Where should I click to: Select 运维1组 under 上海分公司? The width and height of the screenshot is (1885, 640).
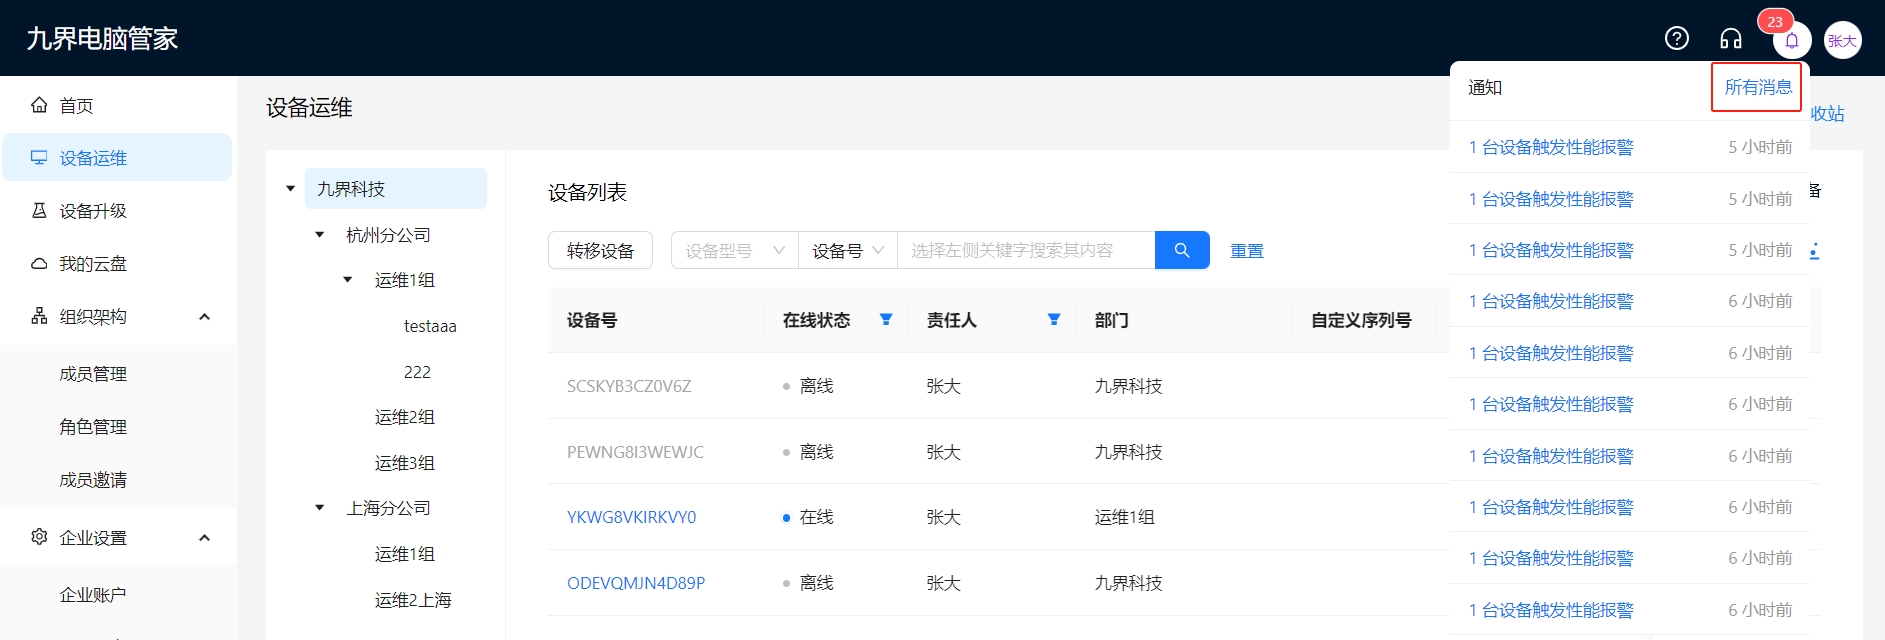point(405,554)
